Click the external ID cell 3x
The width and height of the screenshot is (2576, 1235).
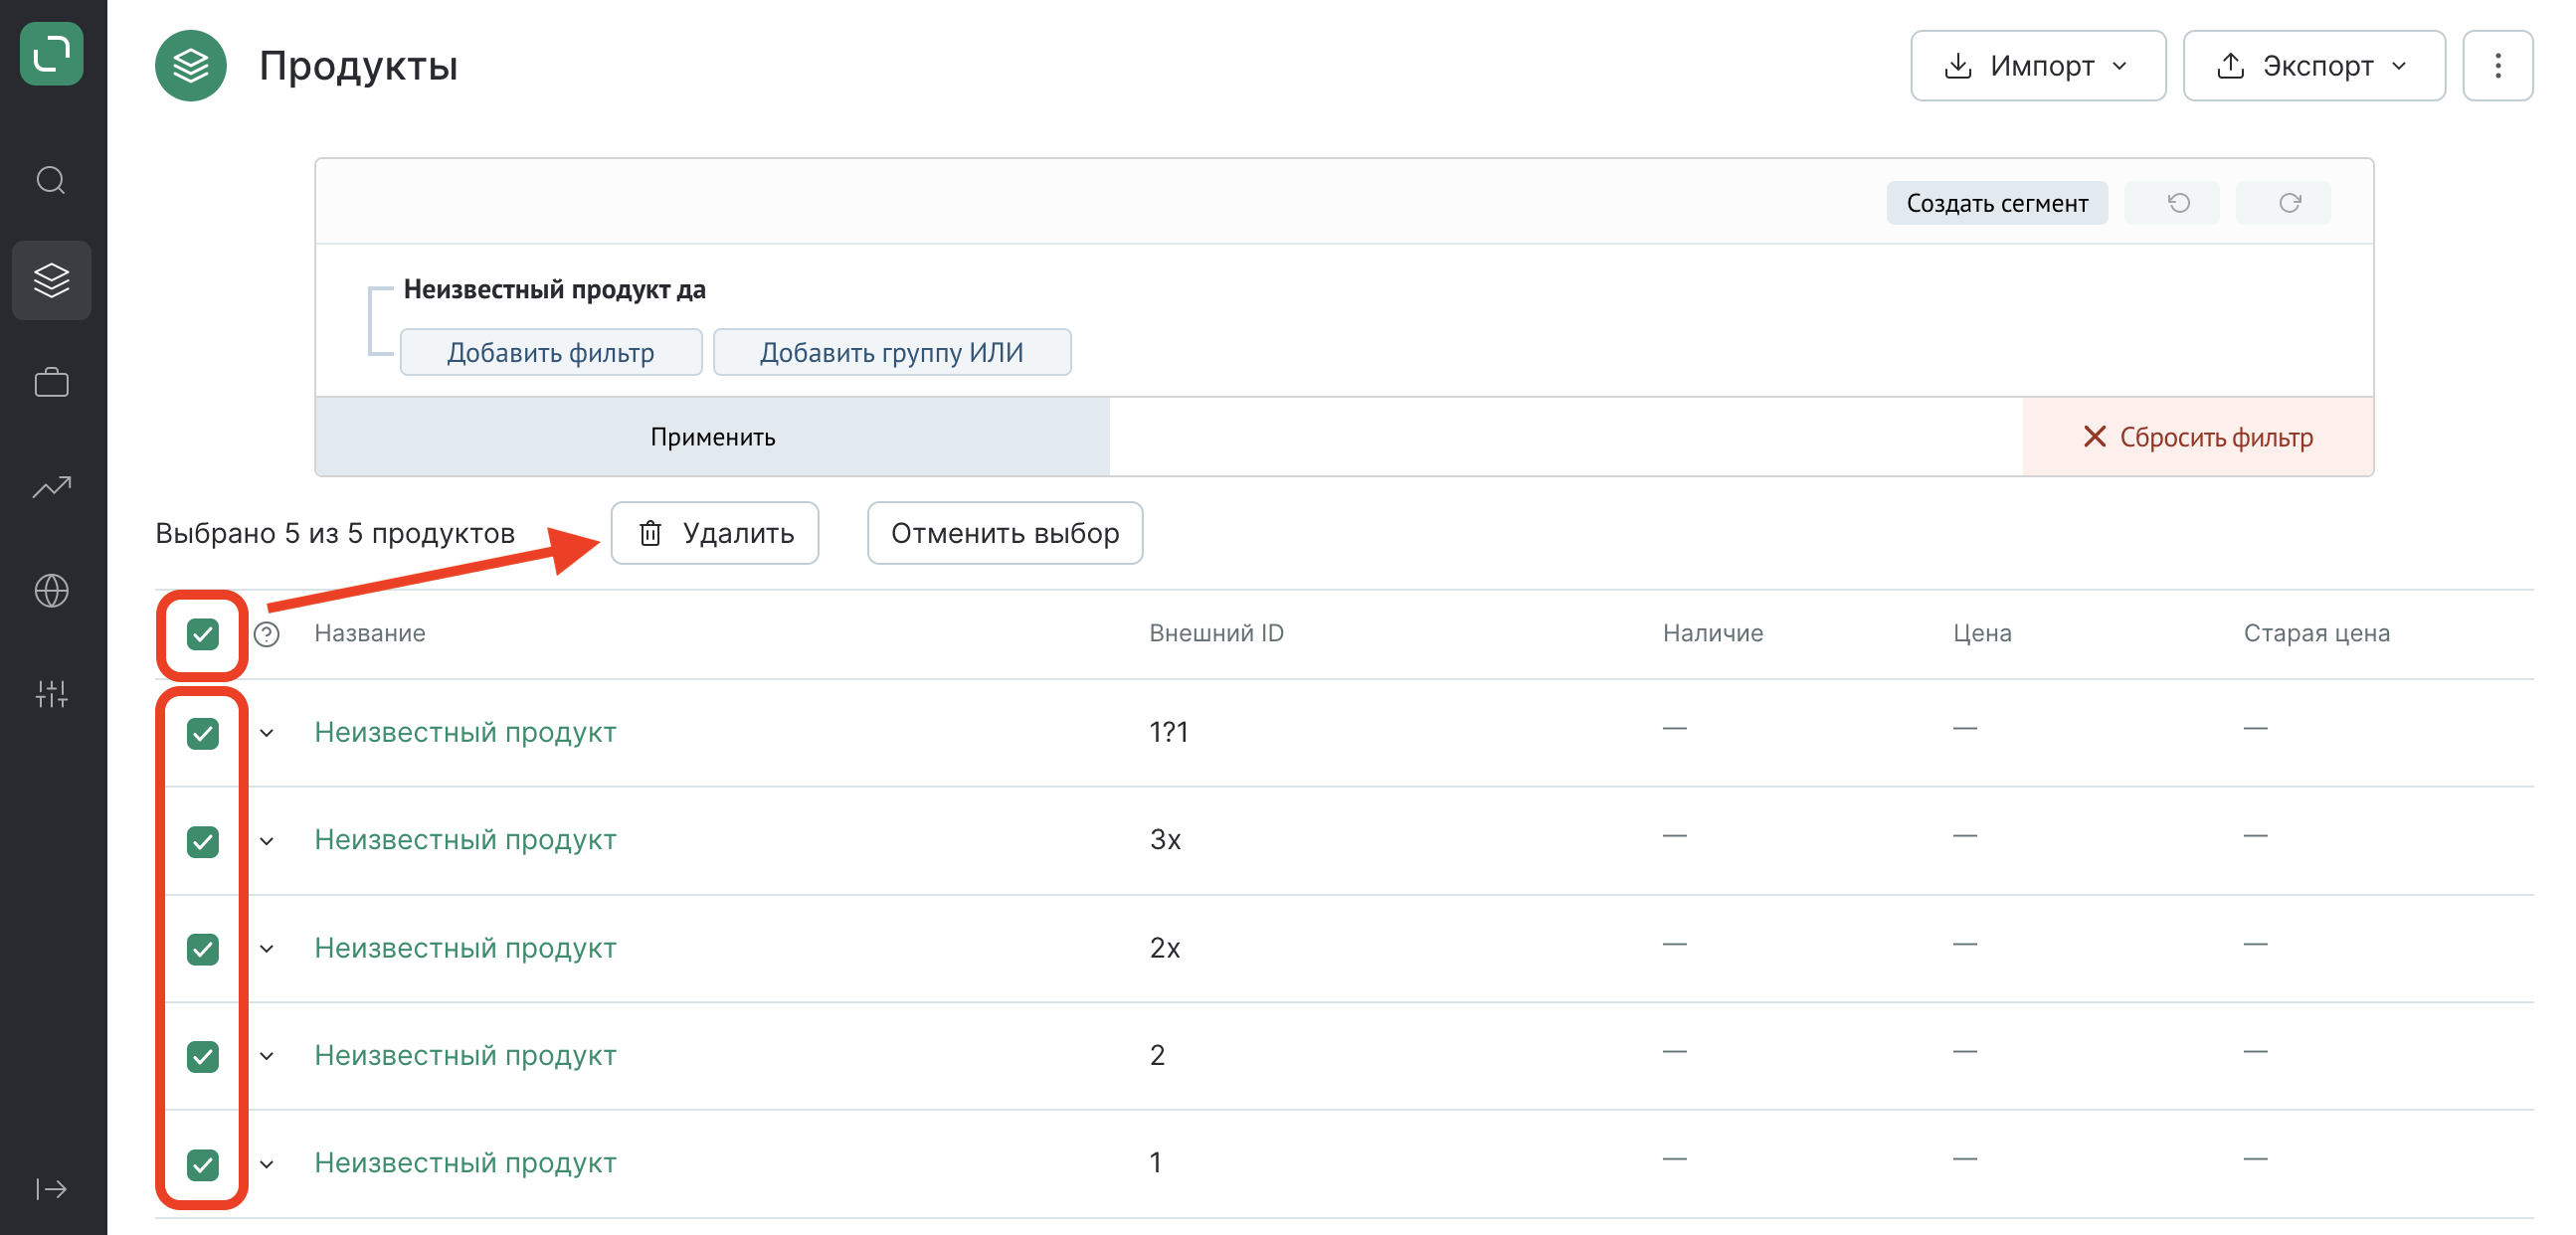(1165, 840)
